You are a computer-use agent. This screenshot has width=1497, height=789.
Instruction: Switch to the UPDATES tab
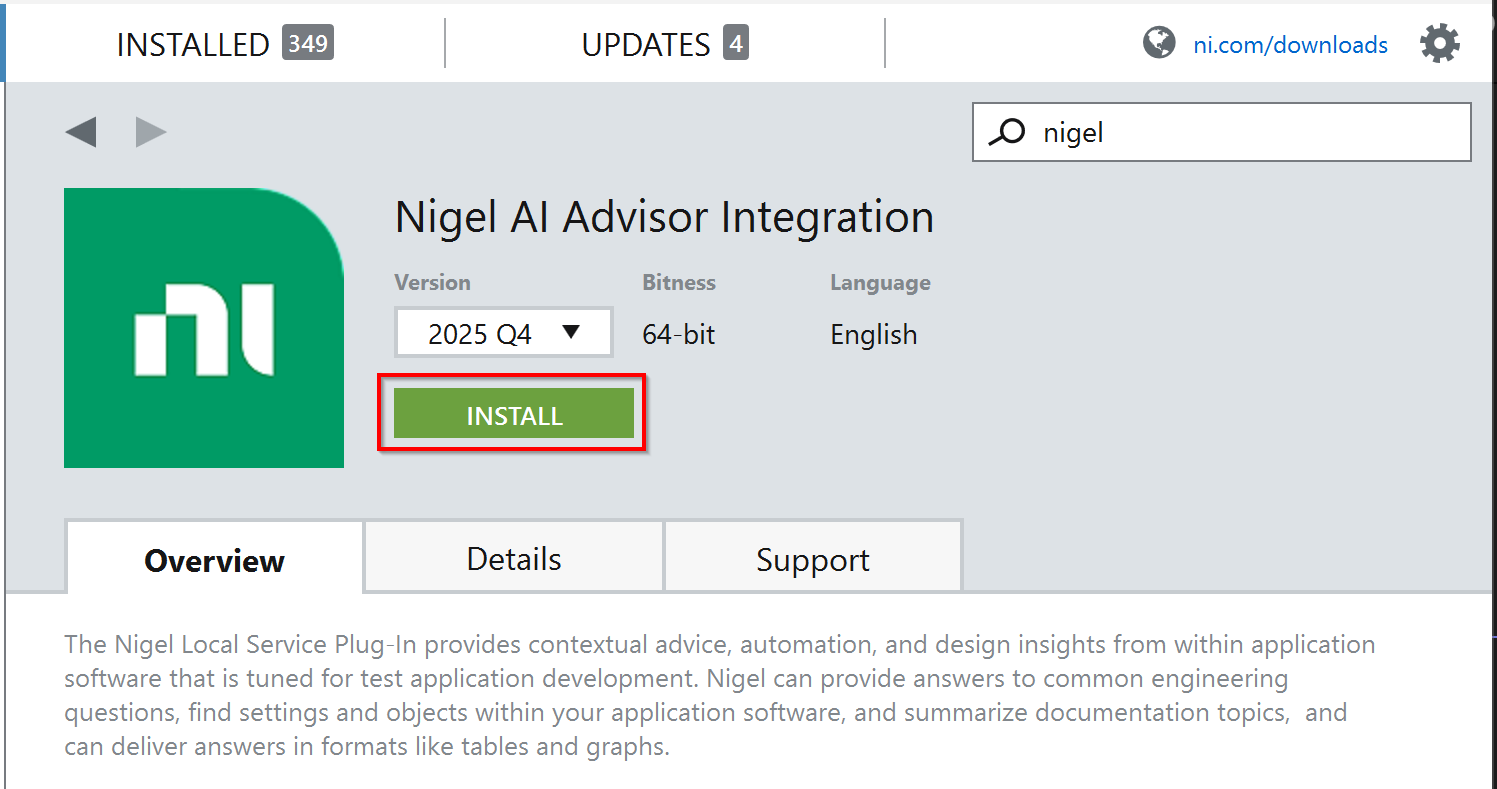click(x=646, y=45)
